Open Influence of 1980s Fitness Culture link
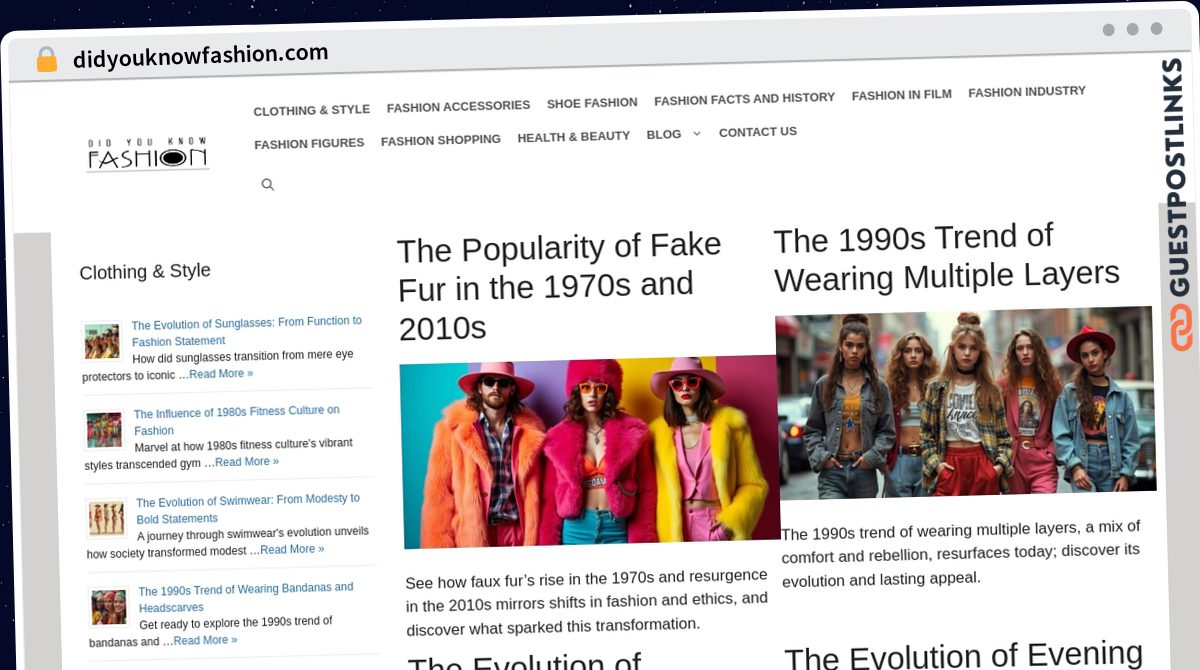This screenshot has height=670, width=1200. pyautogui.click(x=237, y=420)
